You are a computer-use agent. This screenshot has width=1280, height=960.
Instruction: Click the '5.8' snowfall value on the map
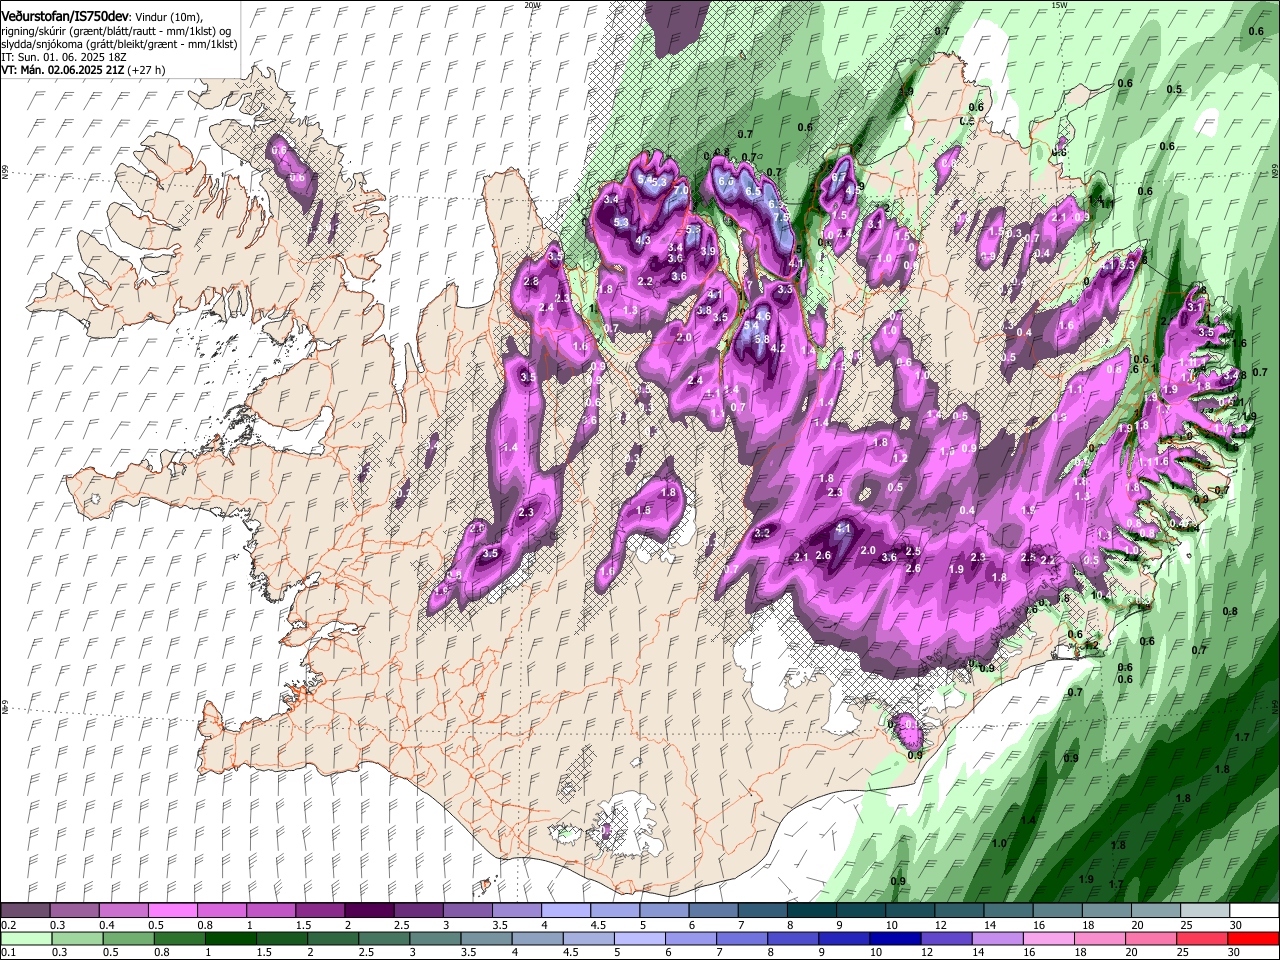tap(761, 339)
